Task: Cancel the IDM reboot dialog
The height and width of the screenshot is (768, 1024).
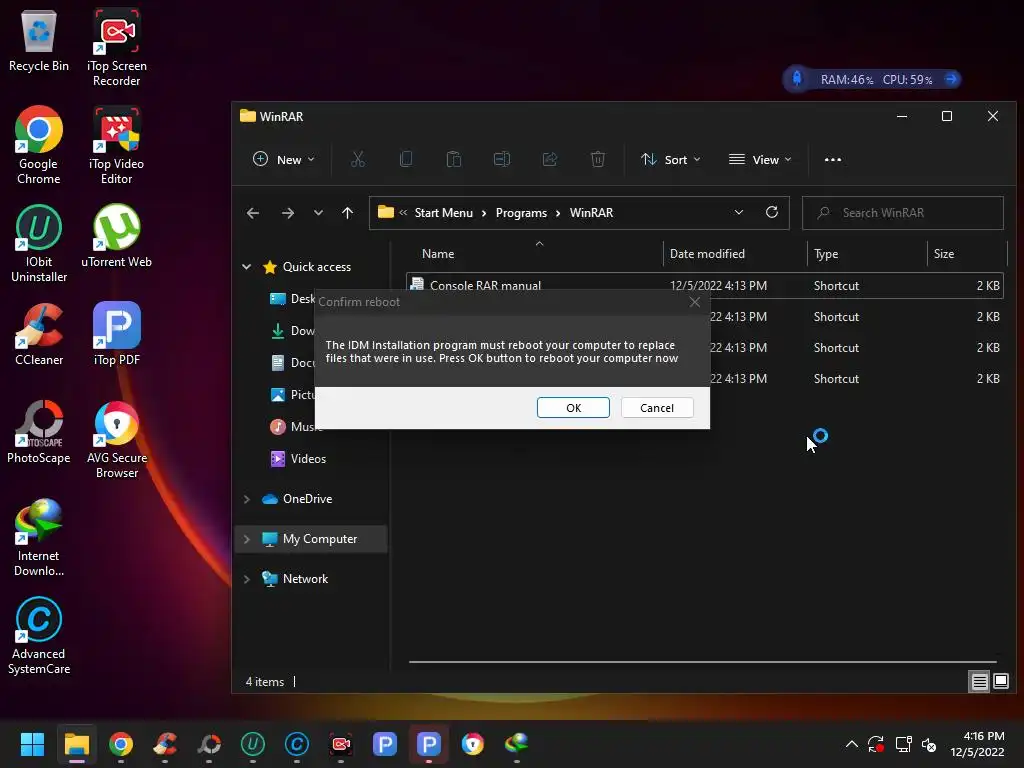Action: pyautogui.click(x=656, y=408)
